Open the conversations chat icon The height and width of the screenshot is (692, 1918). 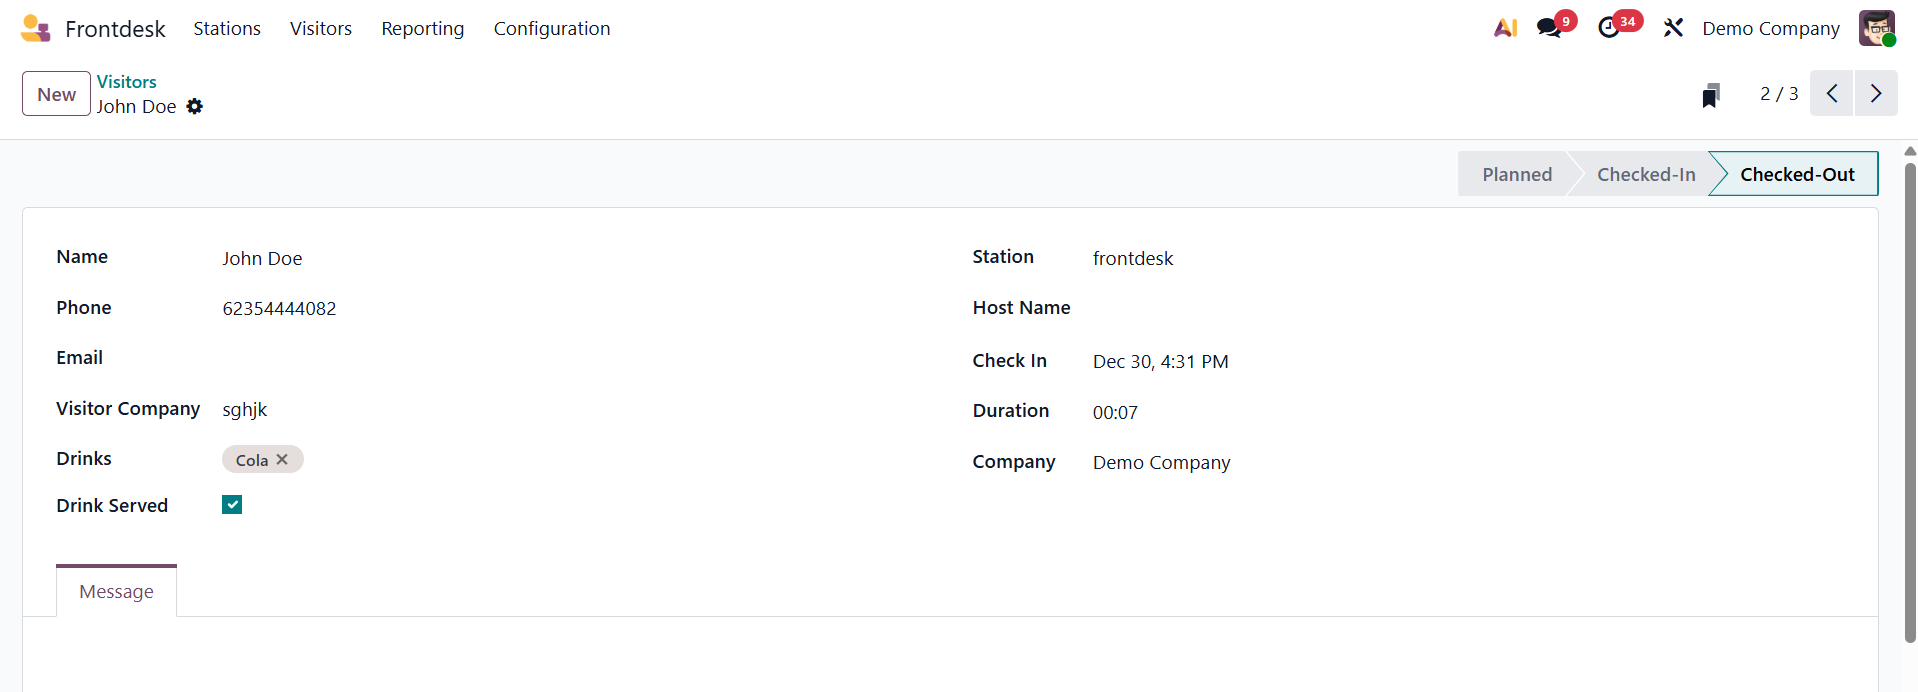[x=1549, y=28]
